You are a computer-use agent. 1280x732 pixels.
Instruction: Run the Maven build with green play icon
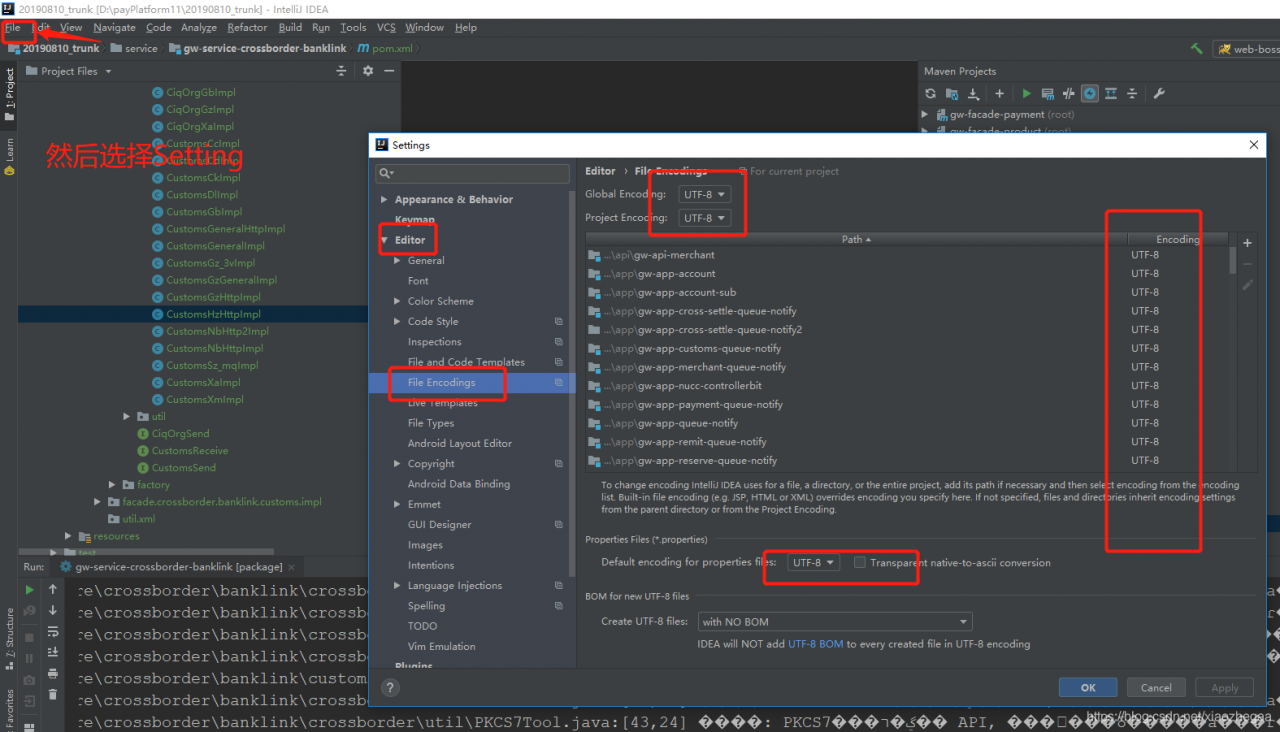tap(1026, 94)
